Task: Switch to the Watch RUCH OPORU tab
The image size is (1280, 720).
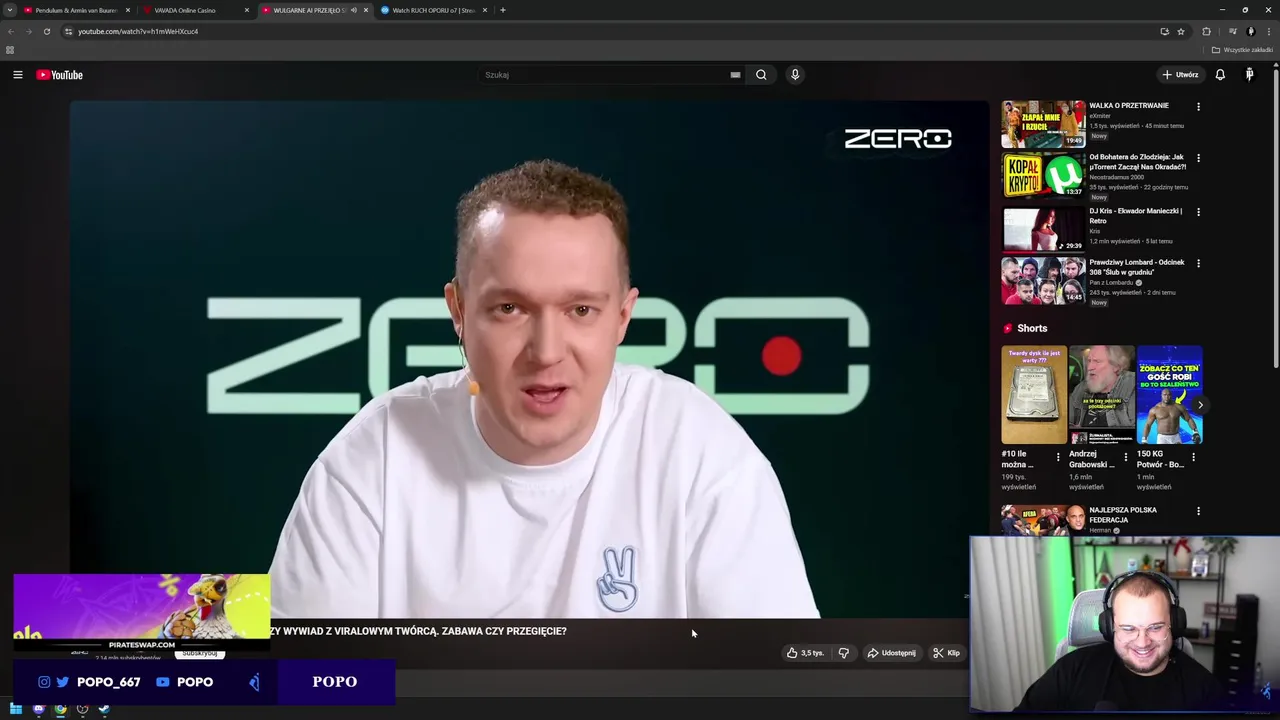Action: click(x=432, y=10)
